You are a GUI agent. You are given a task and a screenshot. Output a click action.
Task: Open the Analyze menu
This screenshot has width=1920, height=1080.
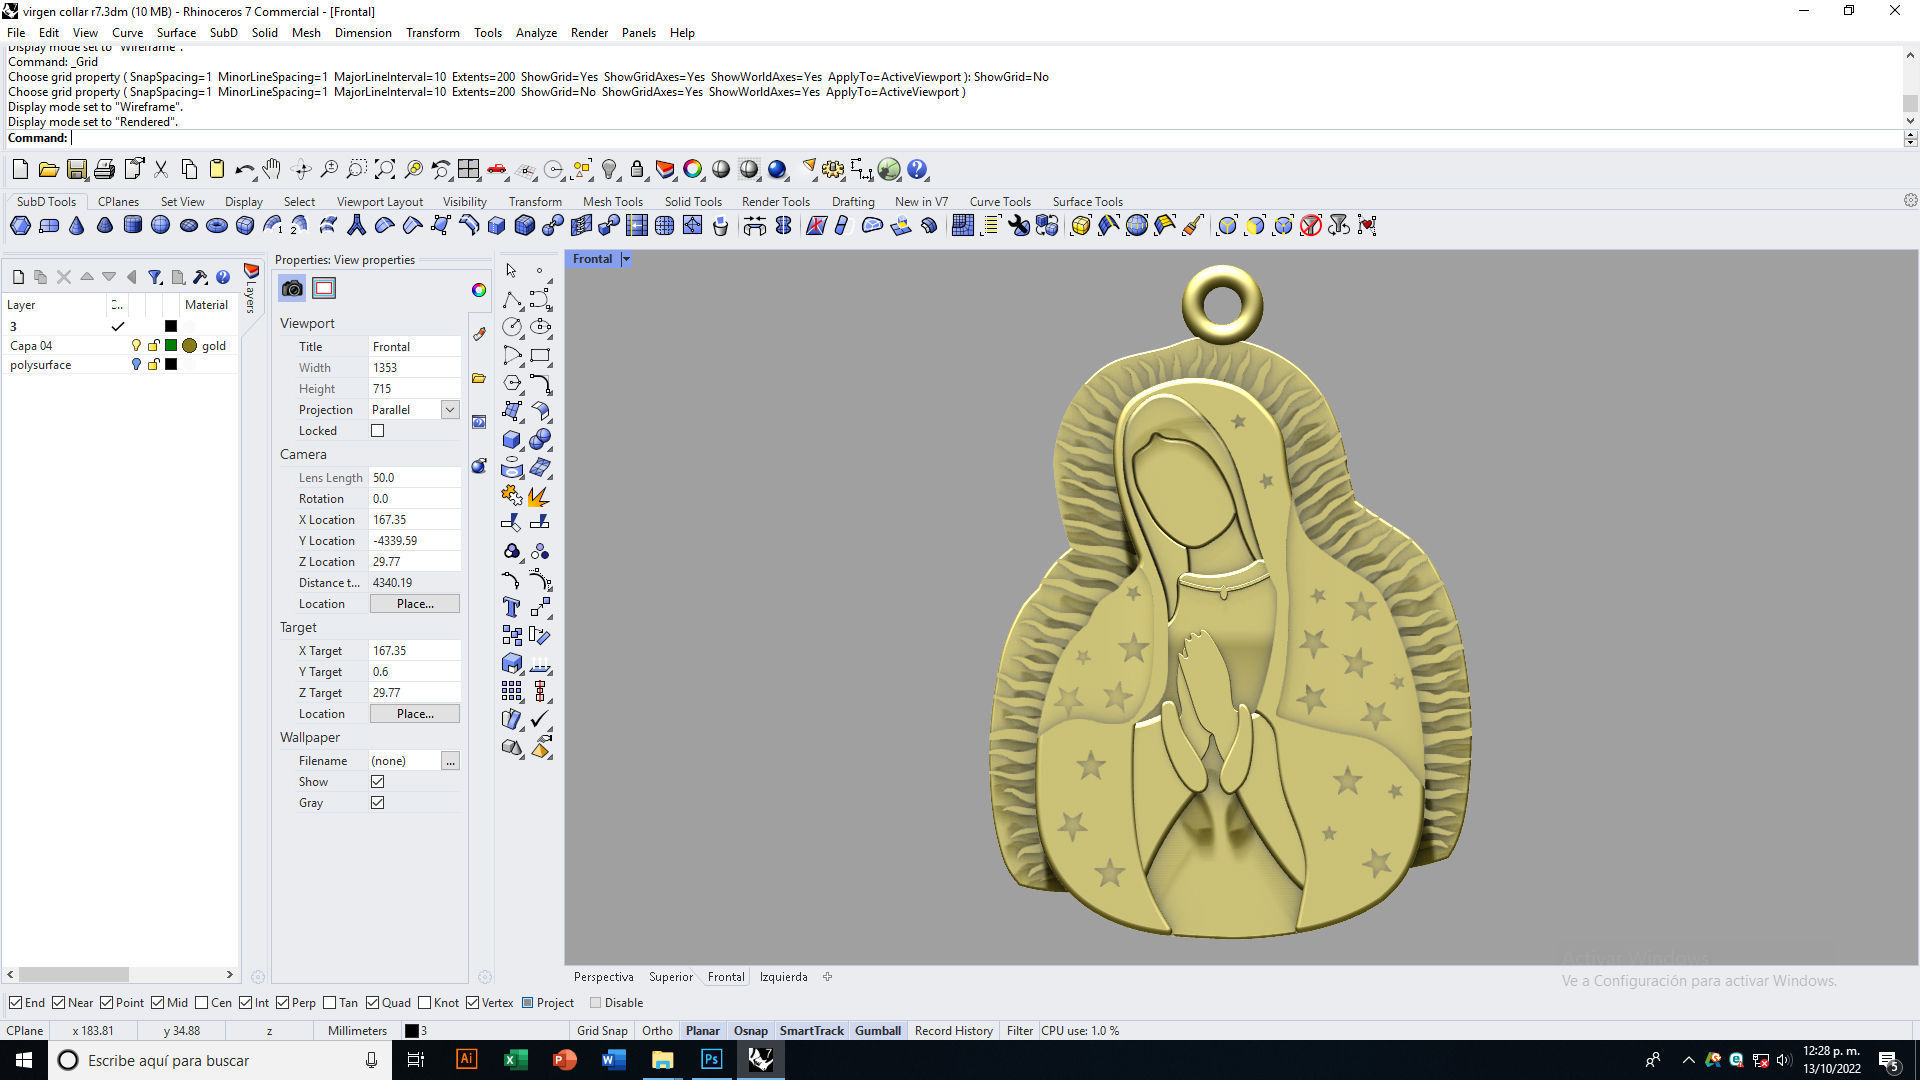point(536,33)
